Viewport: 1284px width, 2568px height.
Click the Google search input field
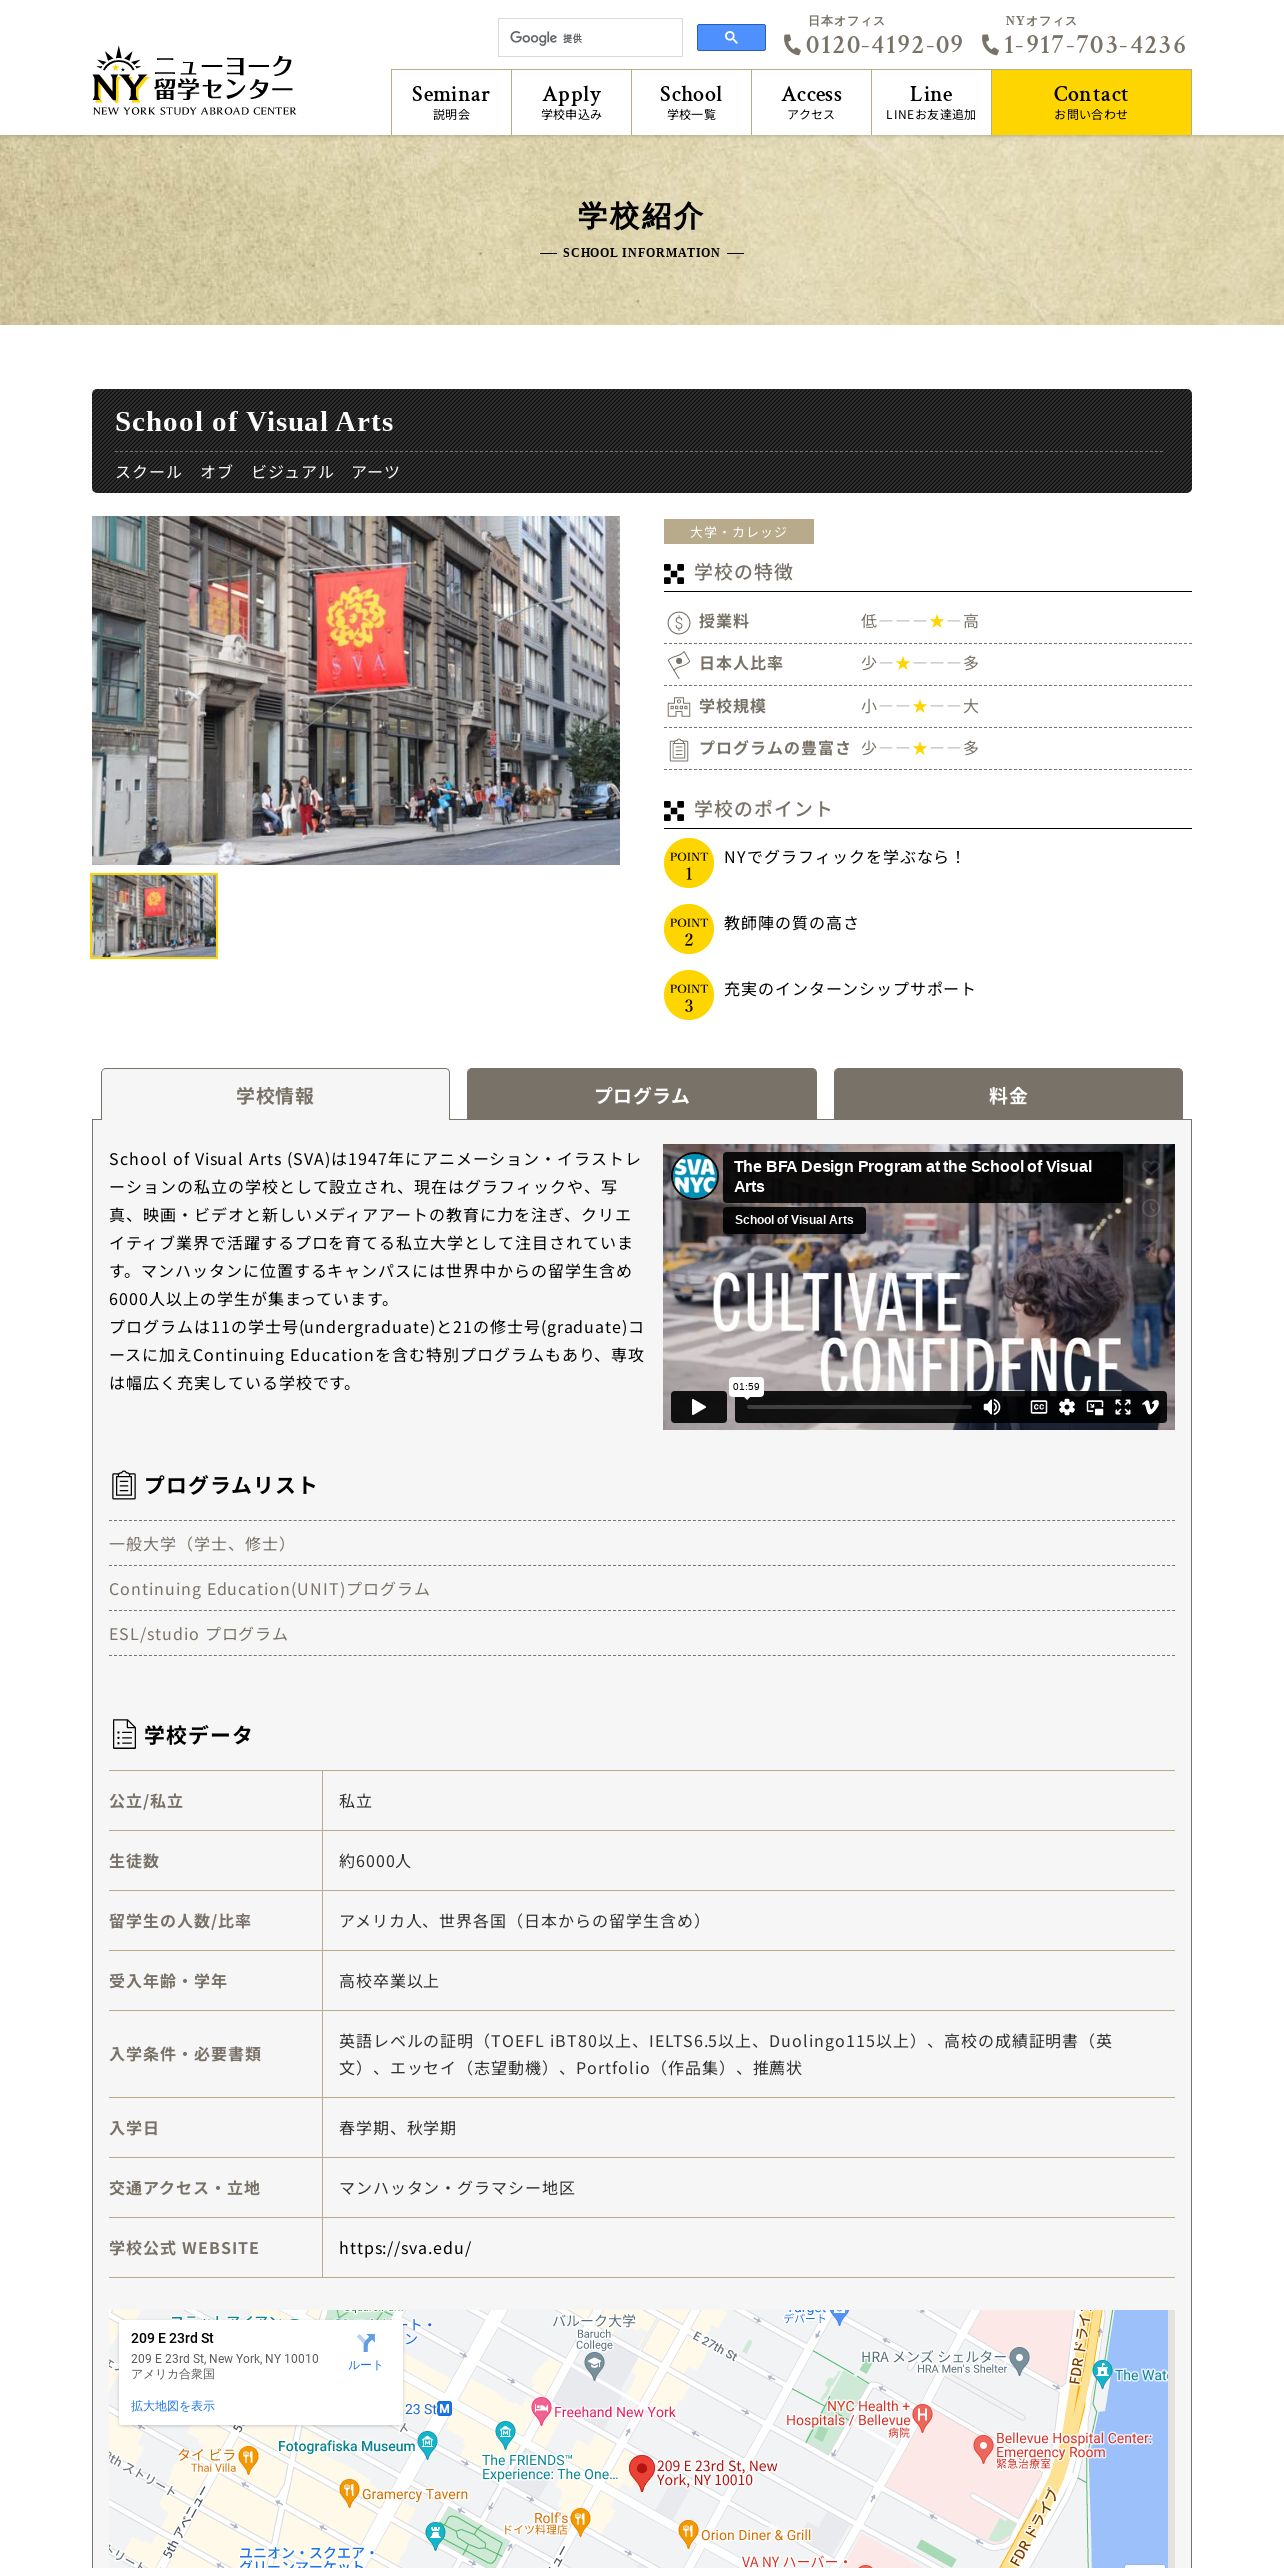tap(590, 38)
